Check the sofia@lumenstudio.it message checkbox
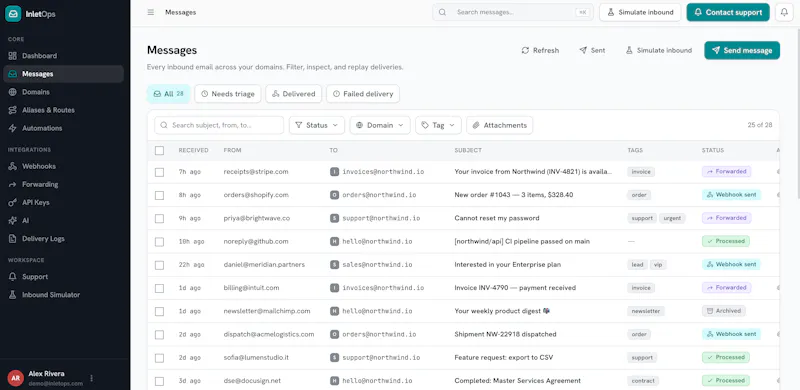Screen dimensions: 800x390 [160, 358]
